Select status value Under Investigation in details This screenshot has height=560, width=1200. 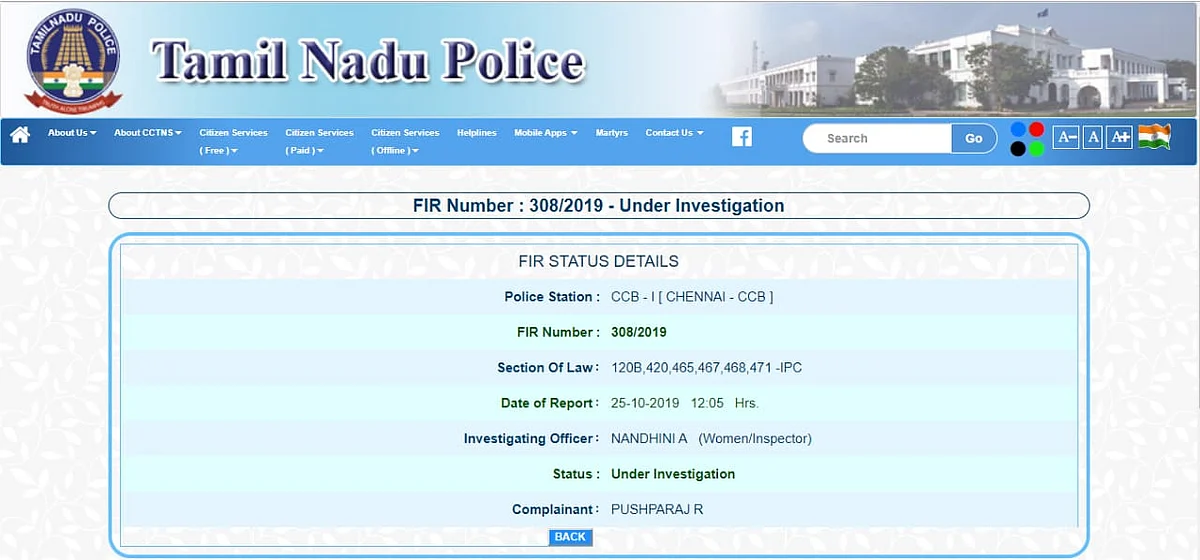pyautogui.click(x=673, y=474)
